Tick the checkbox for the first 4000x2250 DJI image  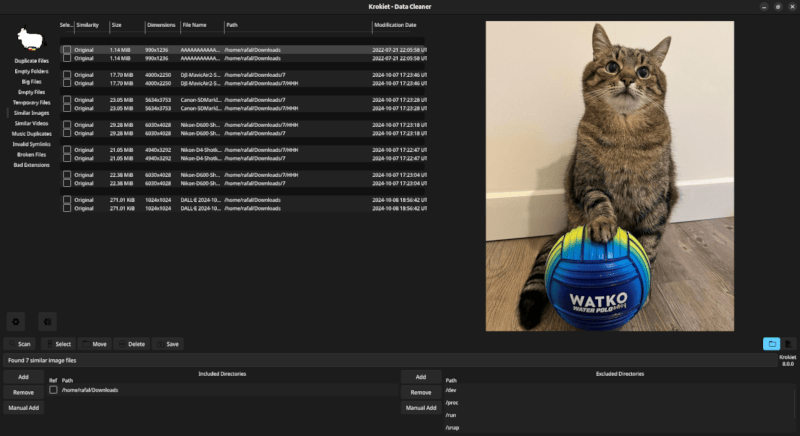(67, 74)
